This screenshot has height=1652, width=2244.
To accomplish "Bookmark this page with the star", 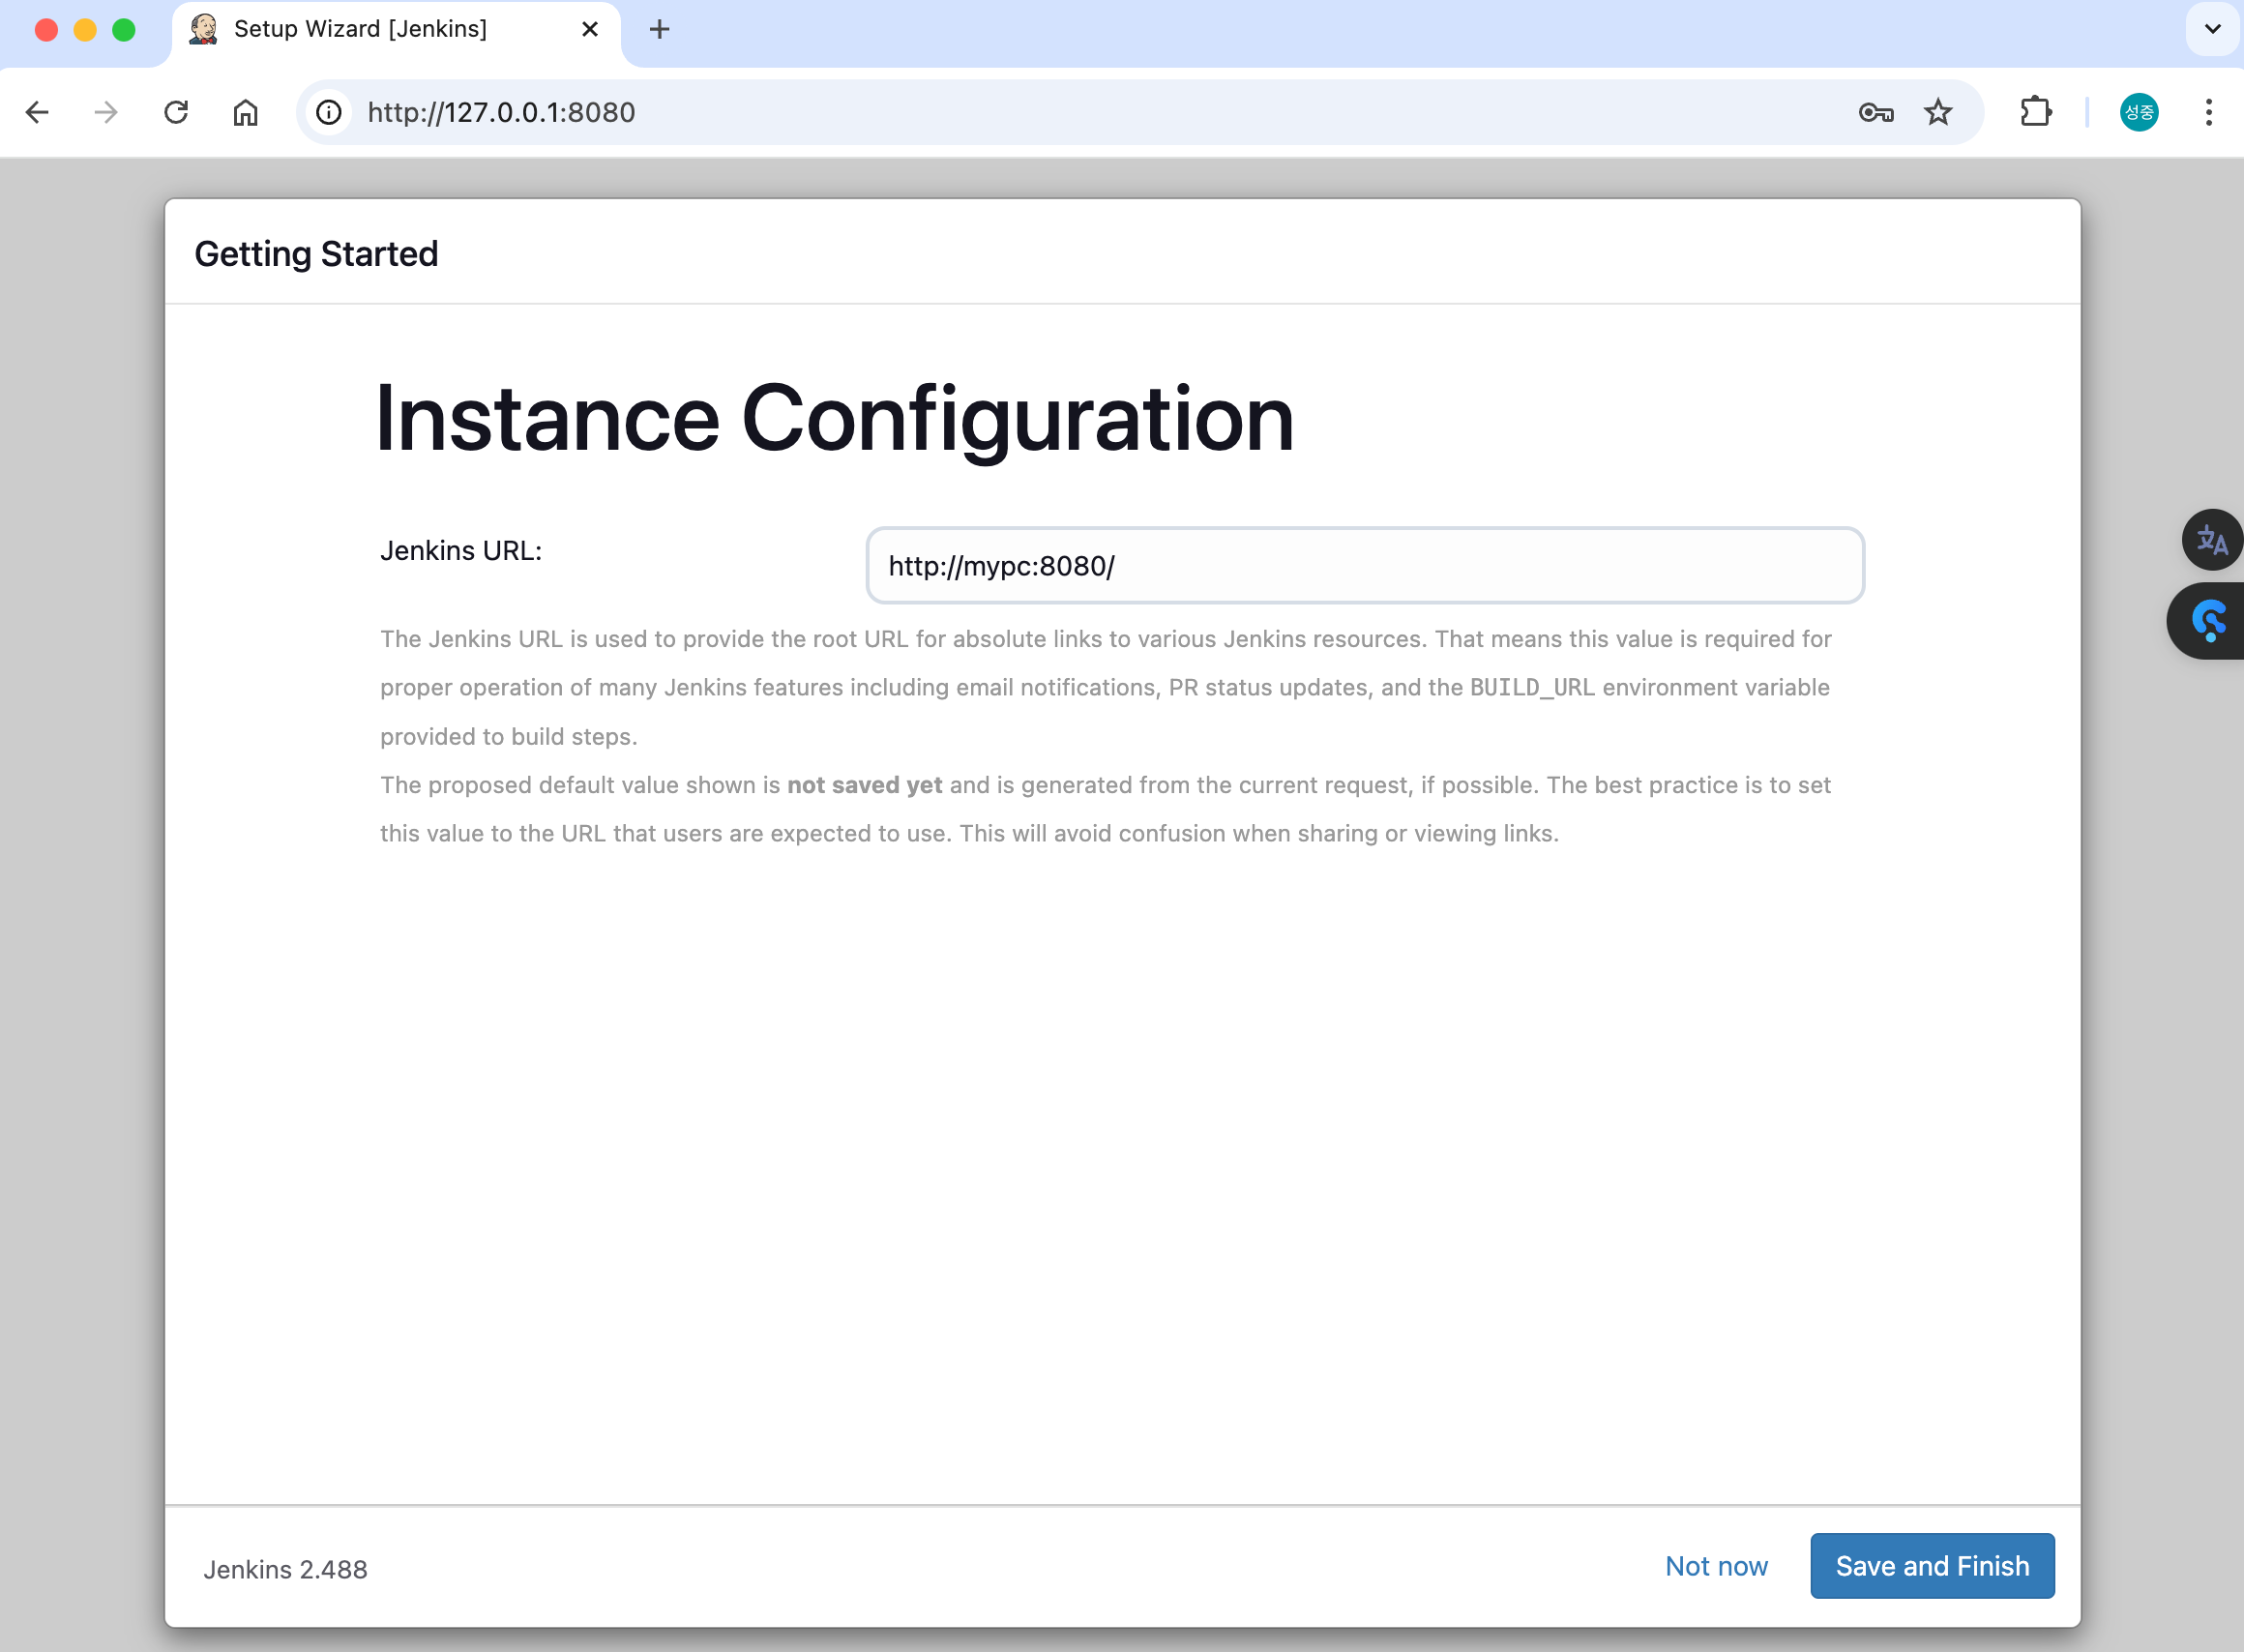I will 1937,112.
